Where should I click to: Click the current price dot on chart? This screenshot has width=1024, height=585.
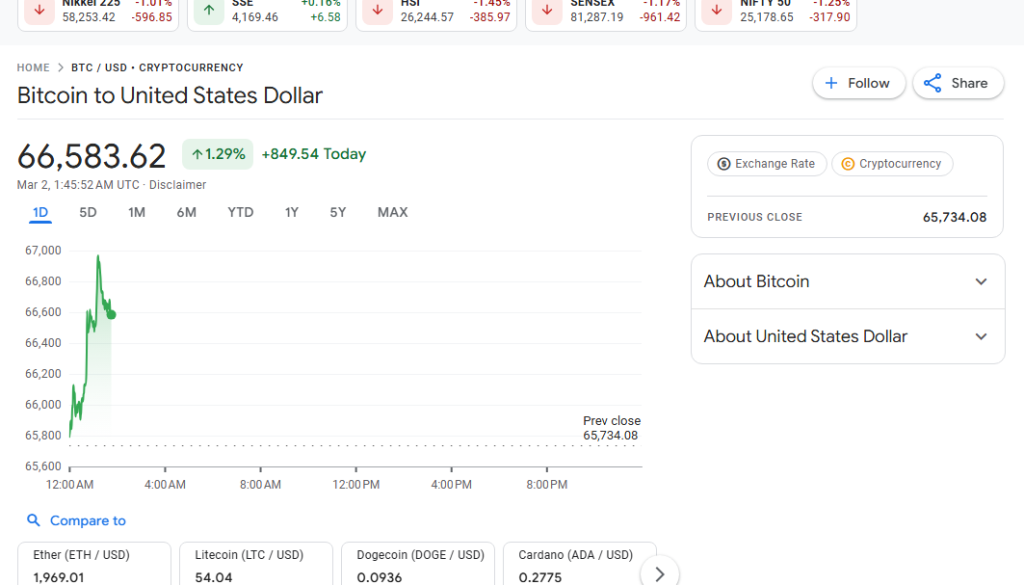pyautogui.click(x=111, y=315)
